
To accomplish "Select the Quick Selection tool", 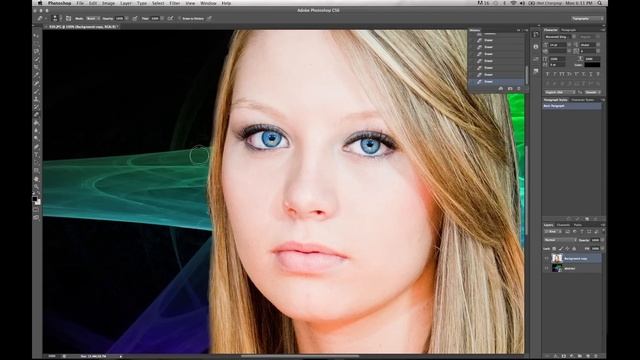I will (x=36, y=59).
